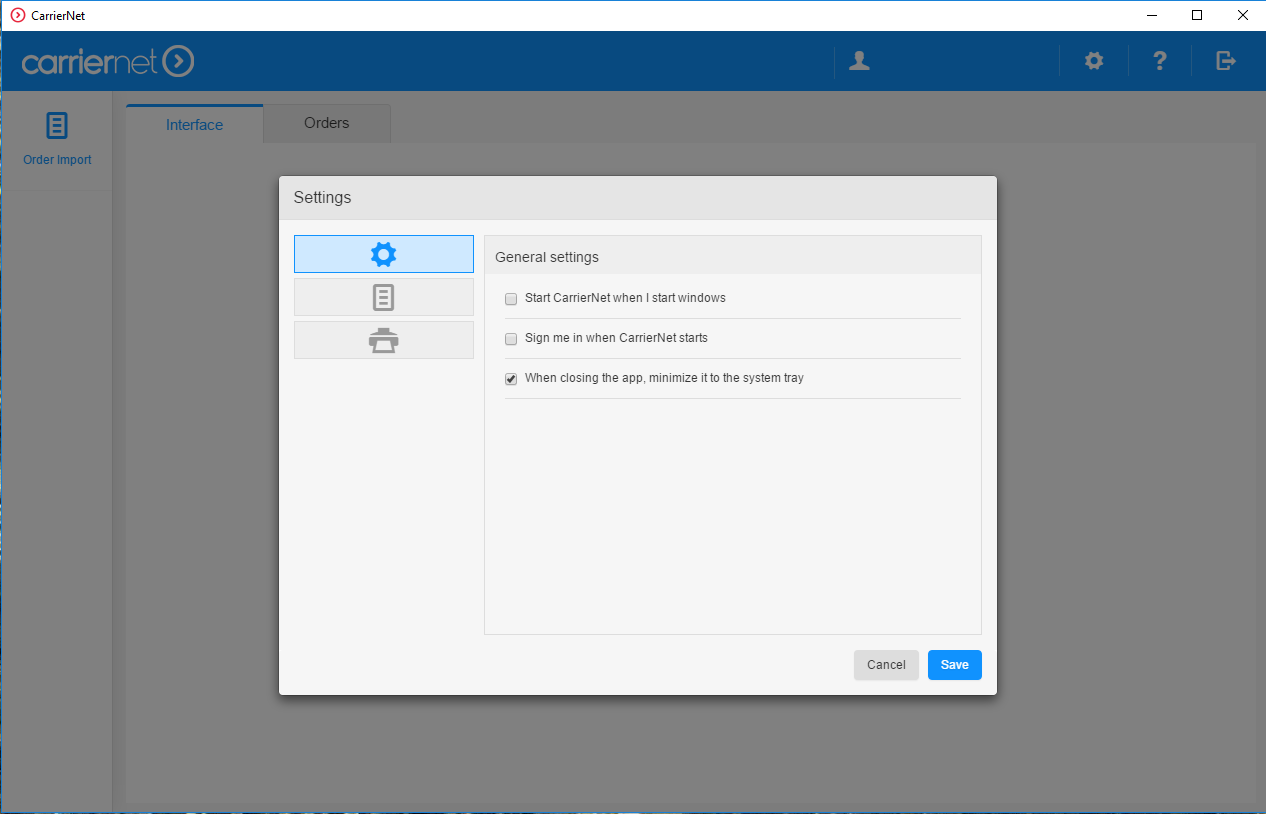Click the Order Import label
The image size is (1266, 814).
pos(57,160)
